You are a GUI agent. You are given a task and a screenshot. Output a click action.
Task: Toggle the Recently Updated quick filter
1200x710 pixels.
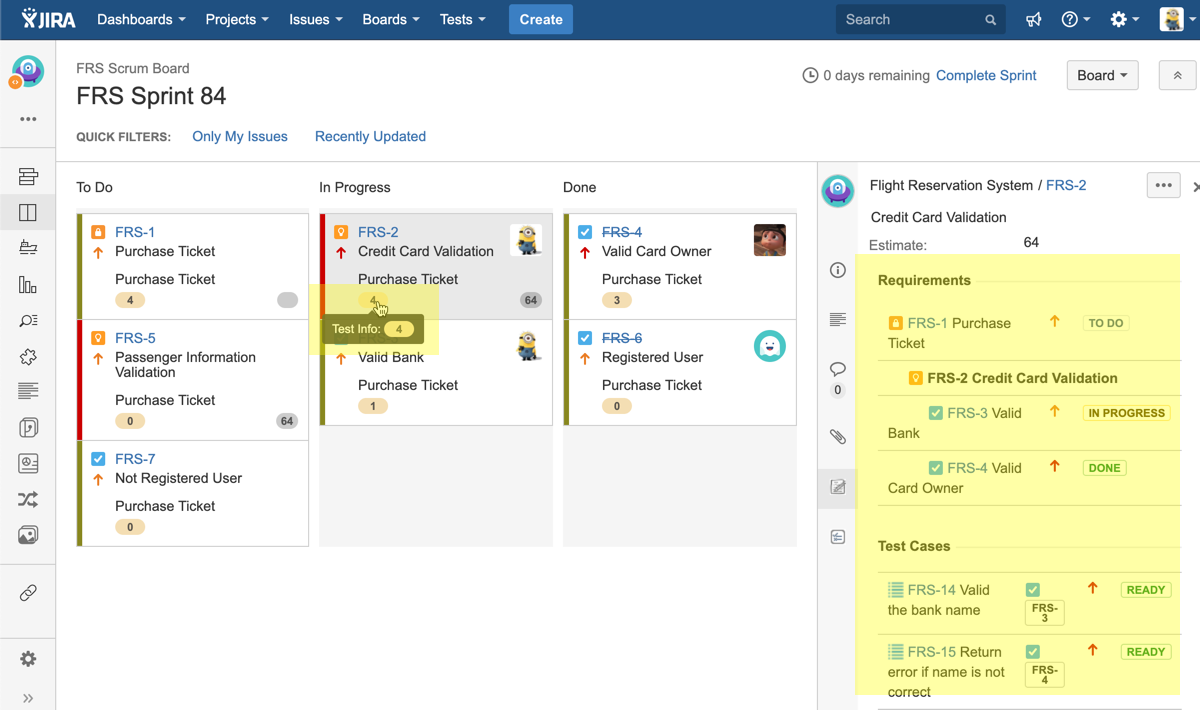370,137
